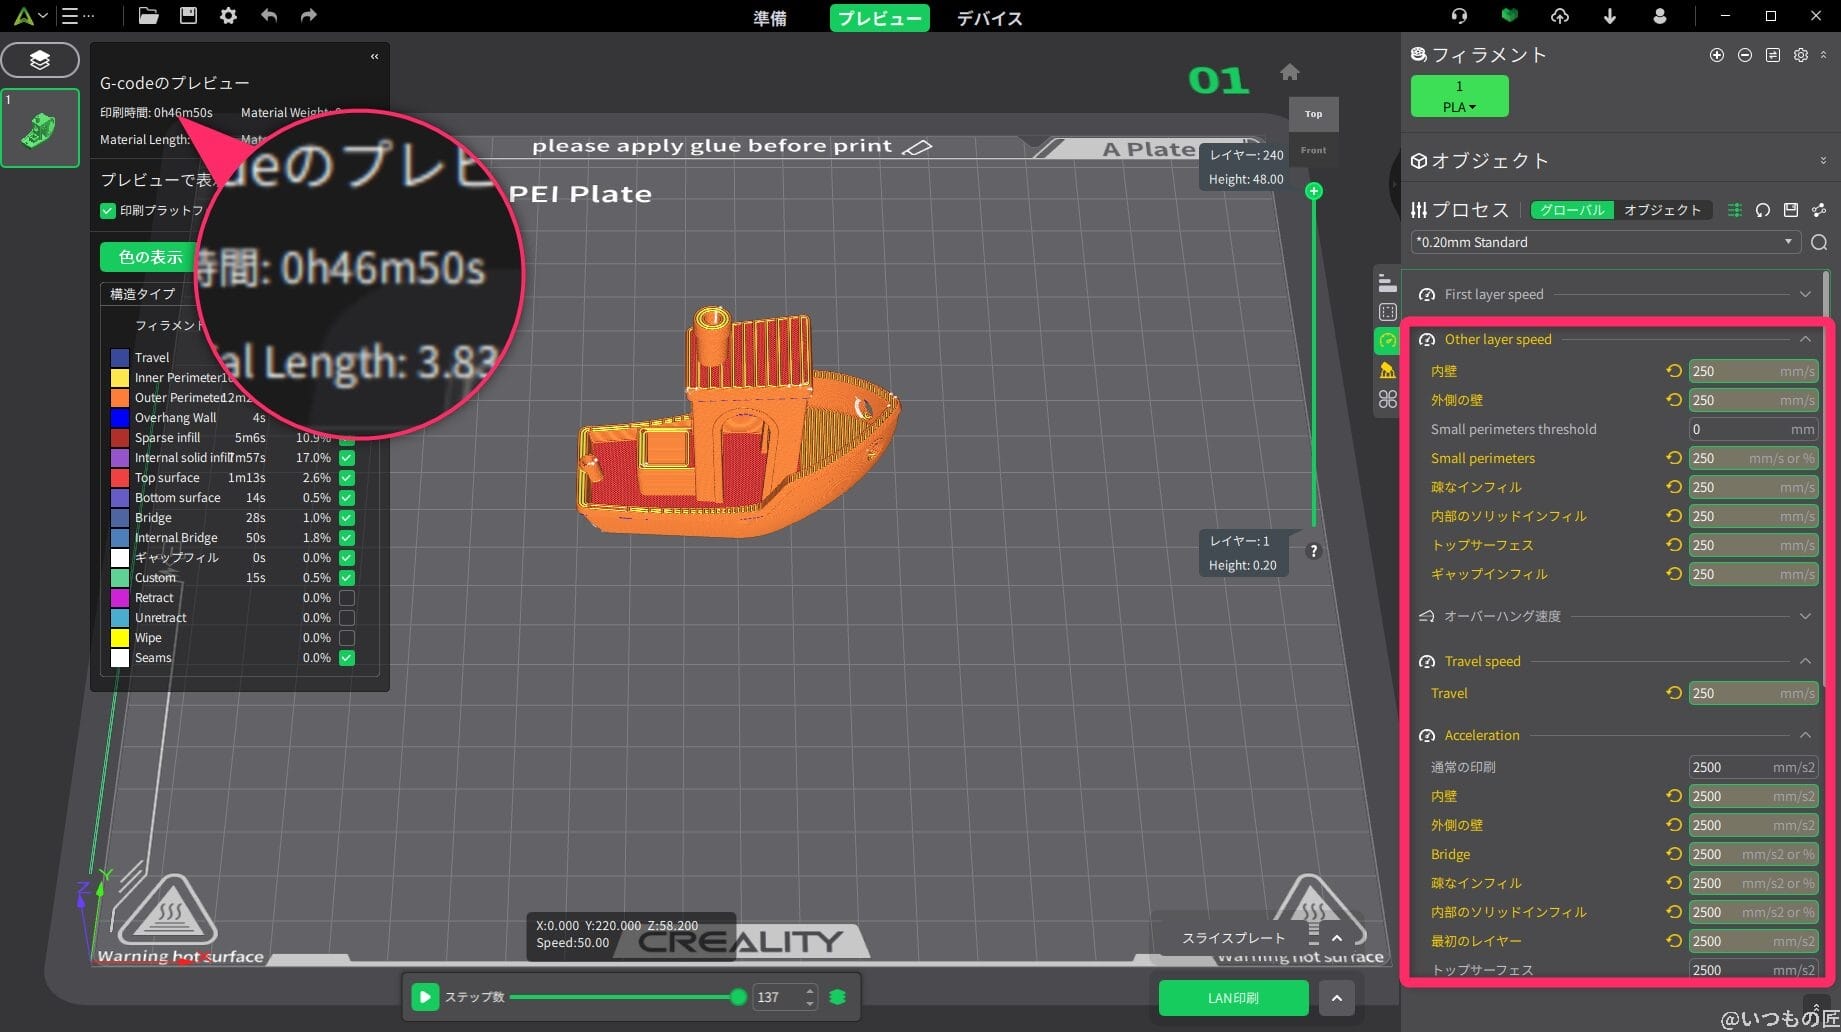
Task: Click the four-circle pattern view icon
Action: 1387,398
